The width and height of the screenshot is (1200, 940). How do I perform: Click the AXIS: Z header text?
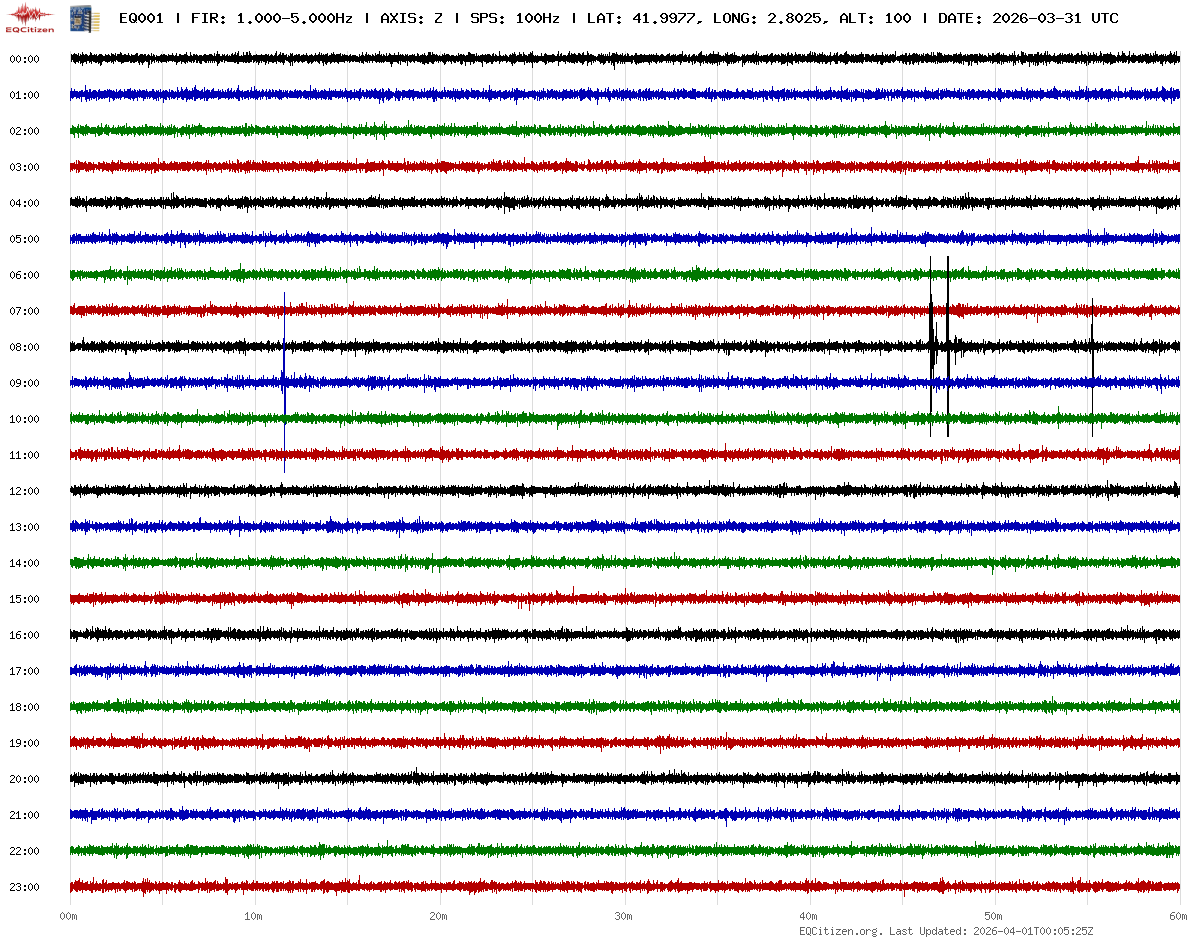click(411, 19)
